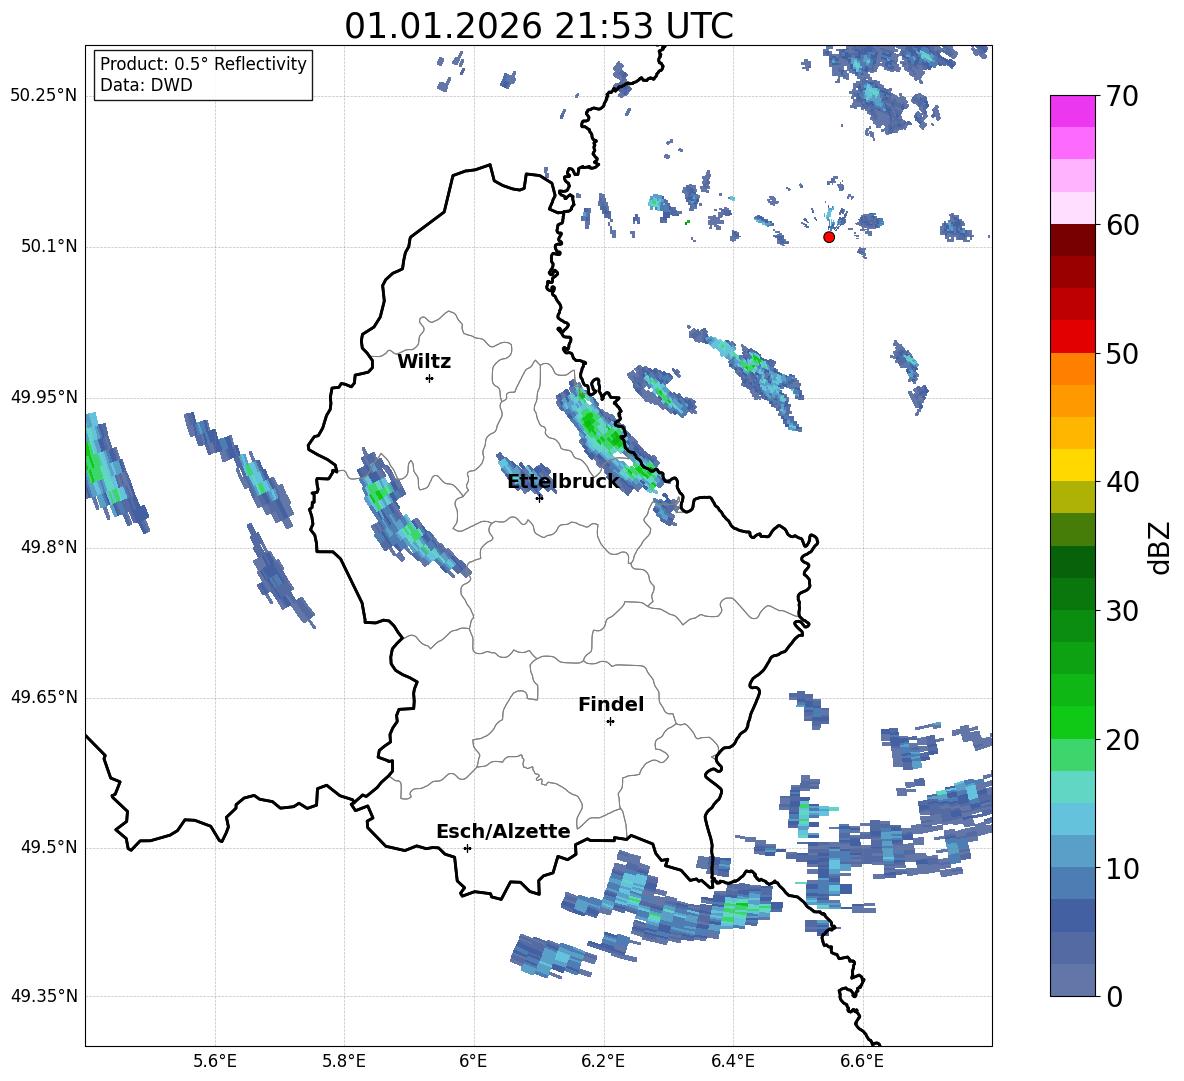
Task: Click the 49.95°N latitude label
Action: click(x=43, y=397)
